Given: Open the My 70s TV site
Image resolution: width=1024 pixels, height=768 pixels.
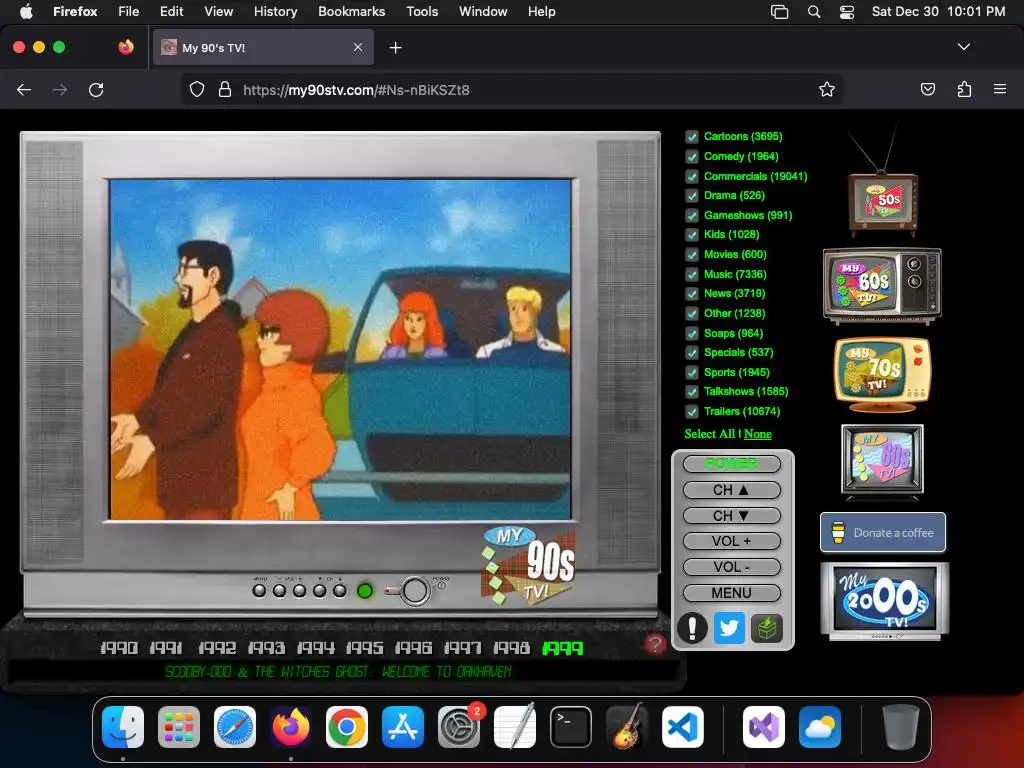Looking at the screenshot, I should click(x=882, y=374).
